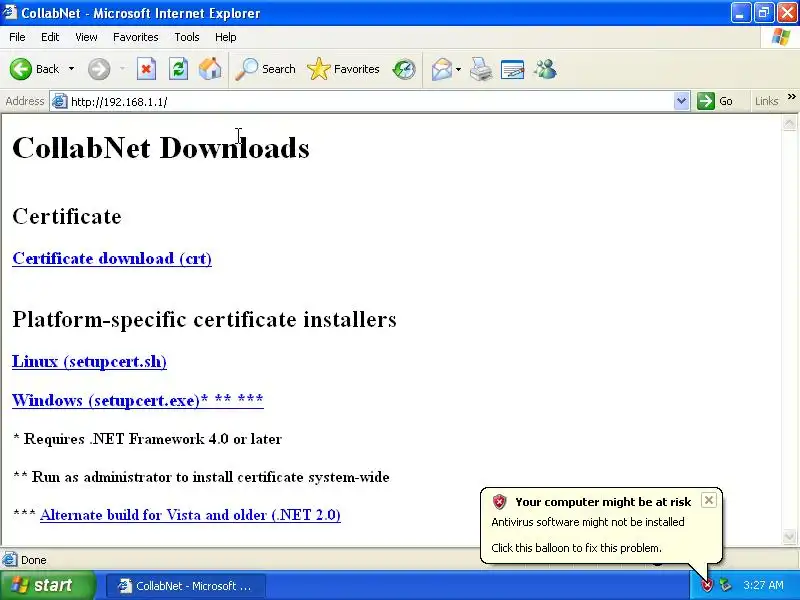Click the Requires .NET Framework 4.0 note
Image resolution: width=800 pixels, height=600 pixels.
click(147, 439)
